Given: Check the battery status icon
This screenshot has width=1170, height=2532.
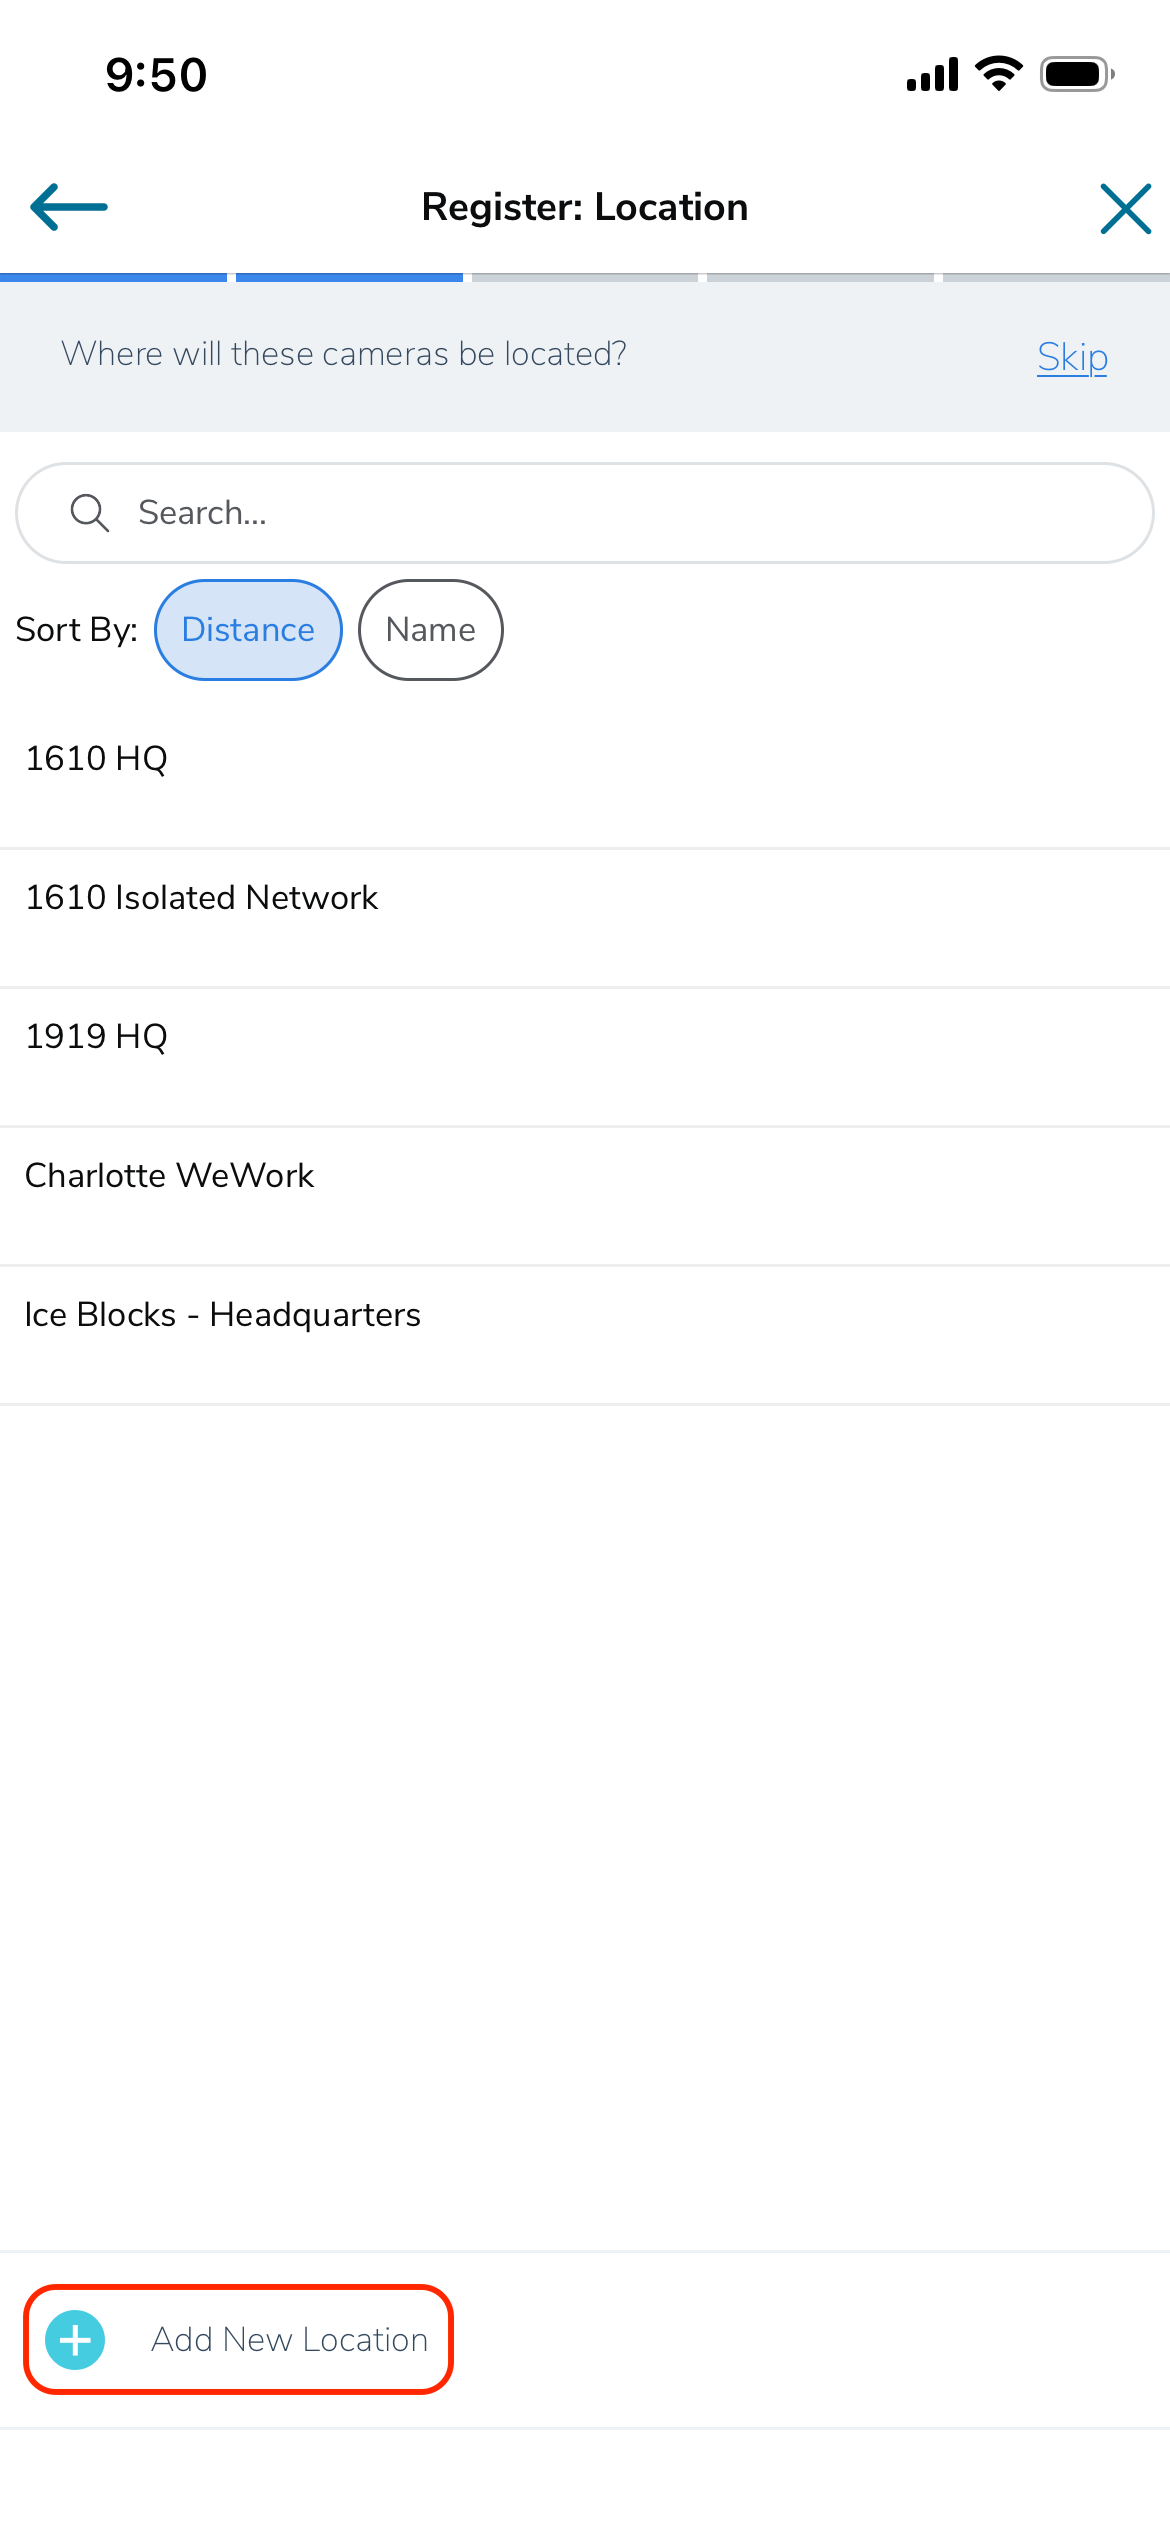Looking at the screenshot, I should point(1077,74).
